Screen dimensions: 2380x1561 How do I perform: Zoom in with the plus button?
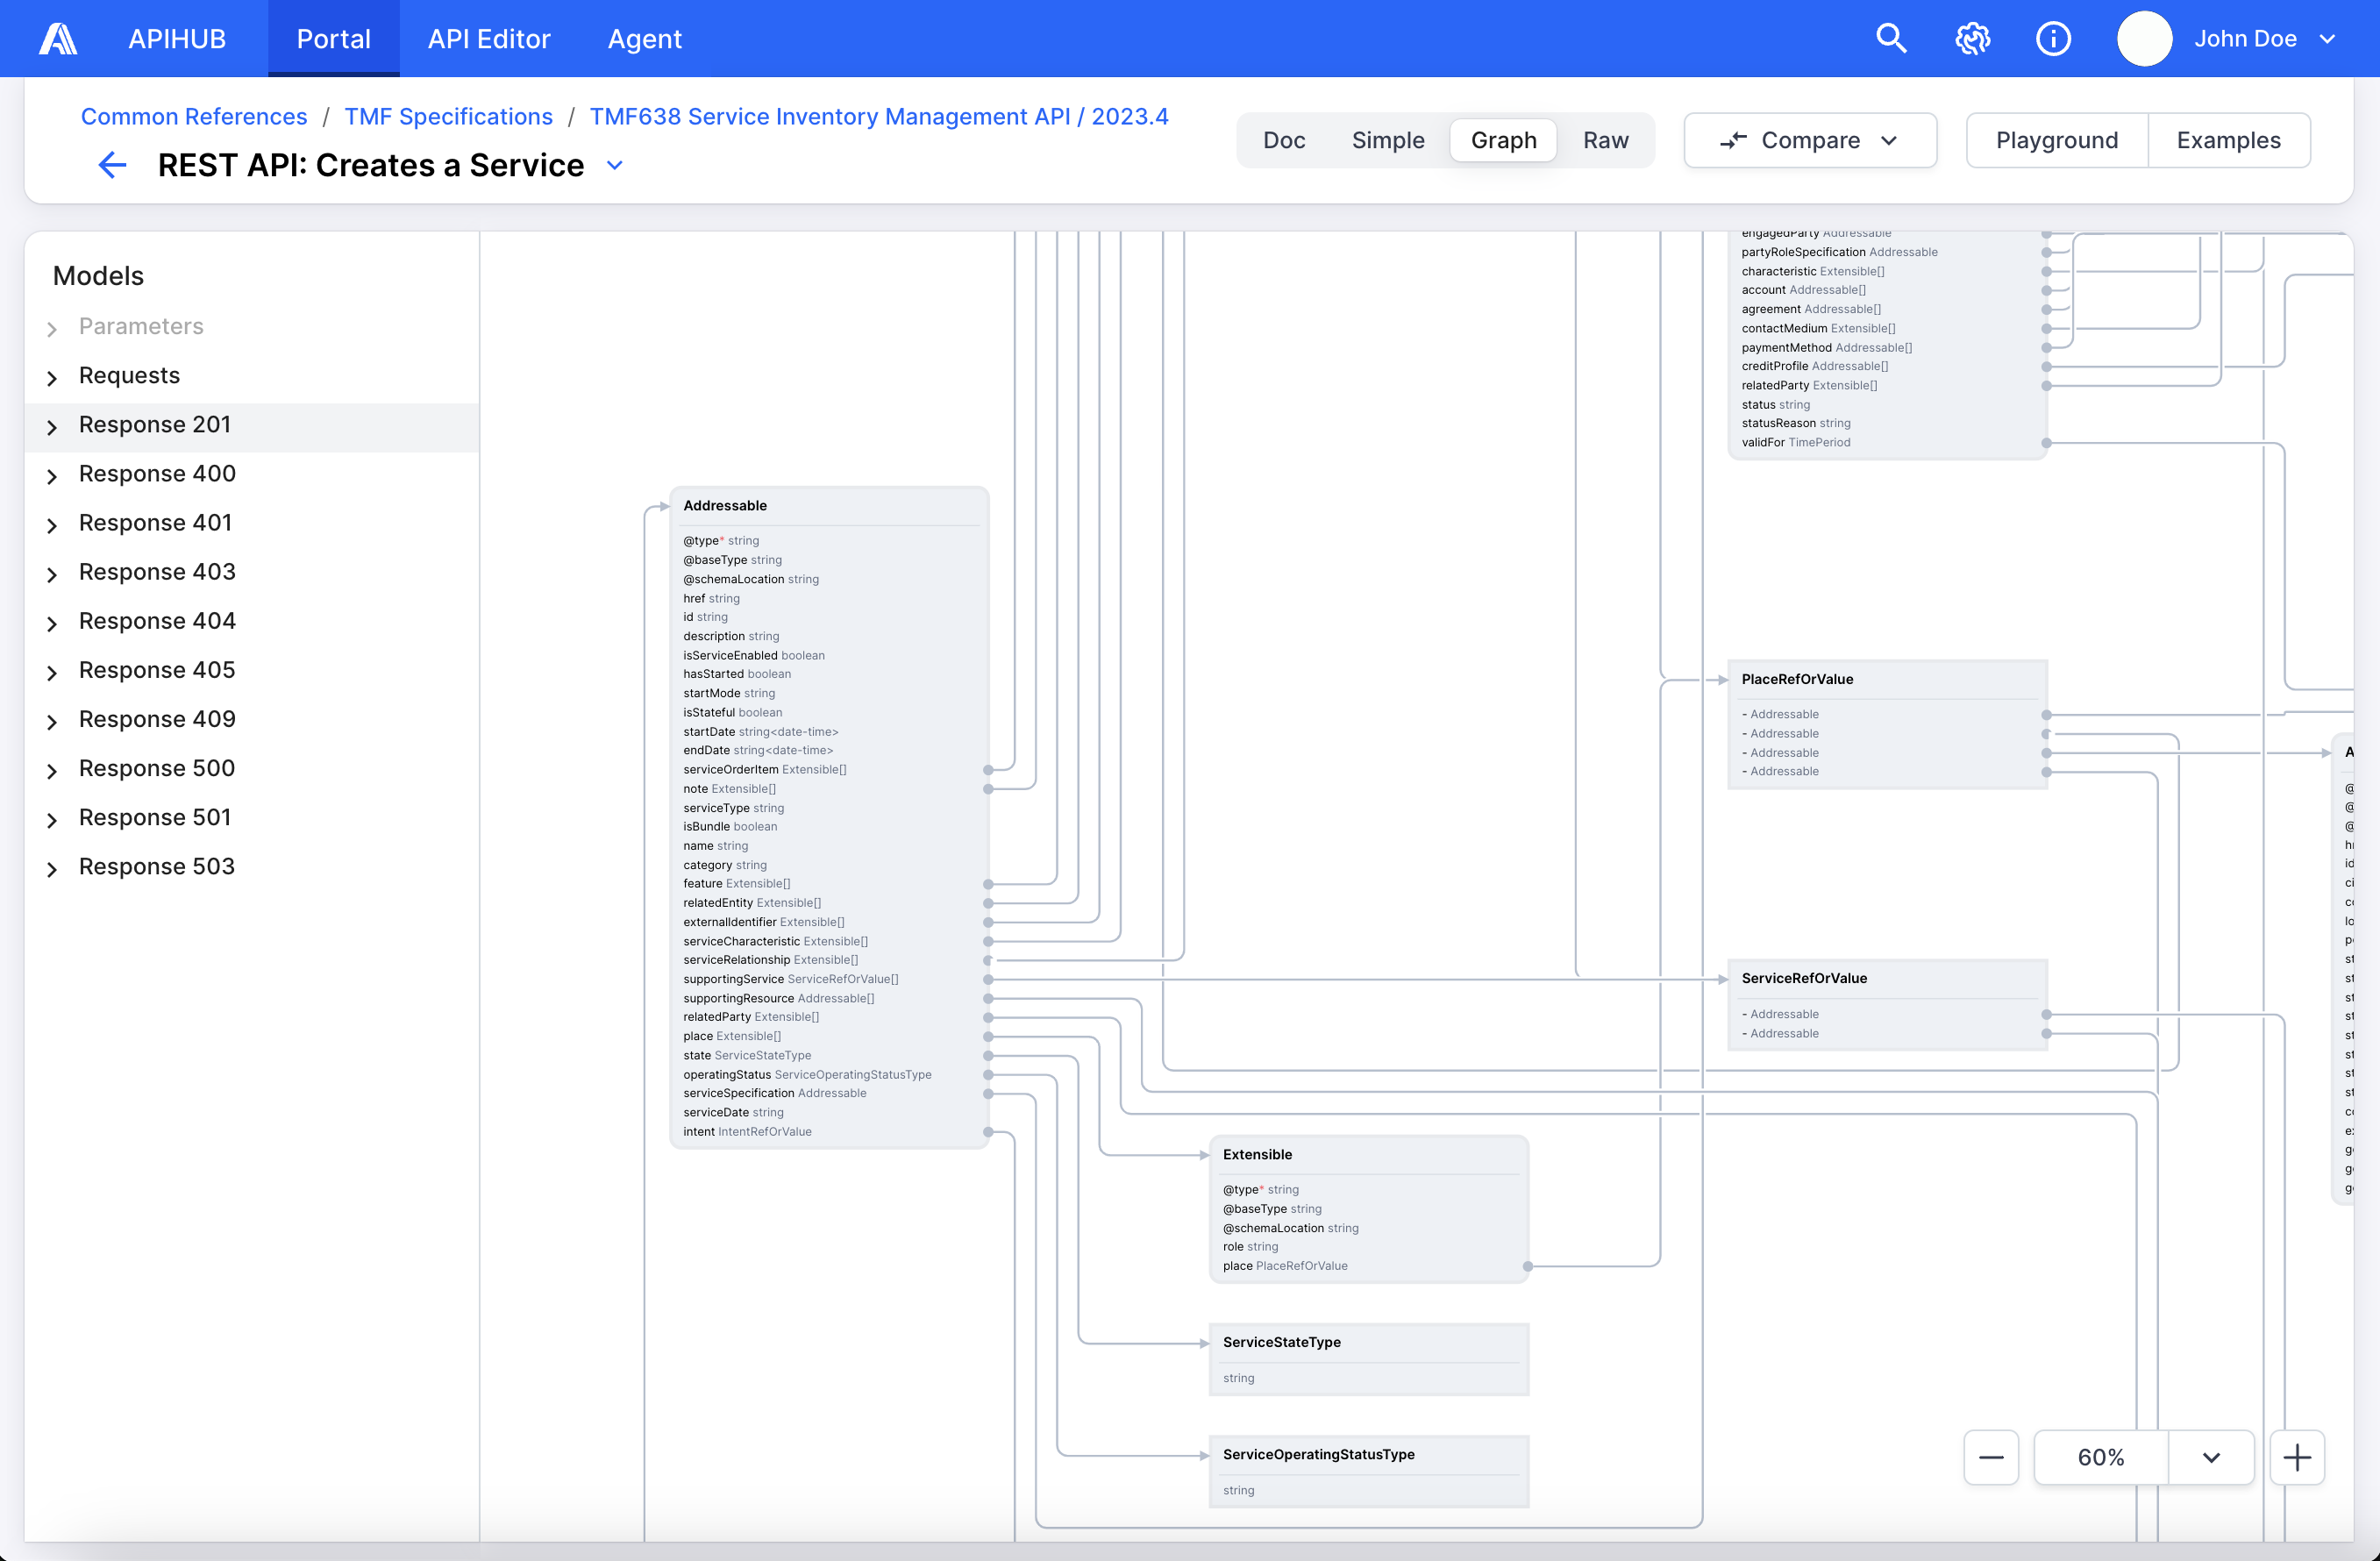[x=2296, y=1457]
